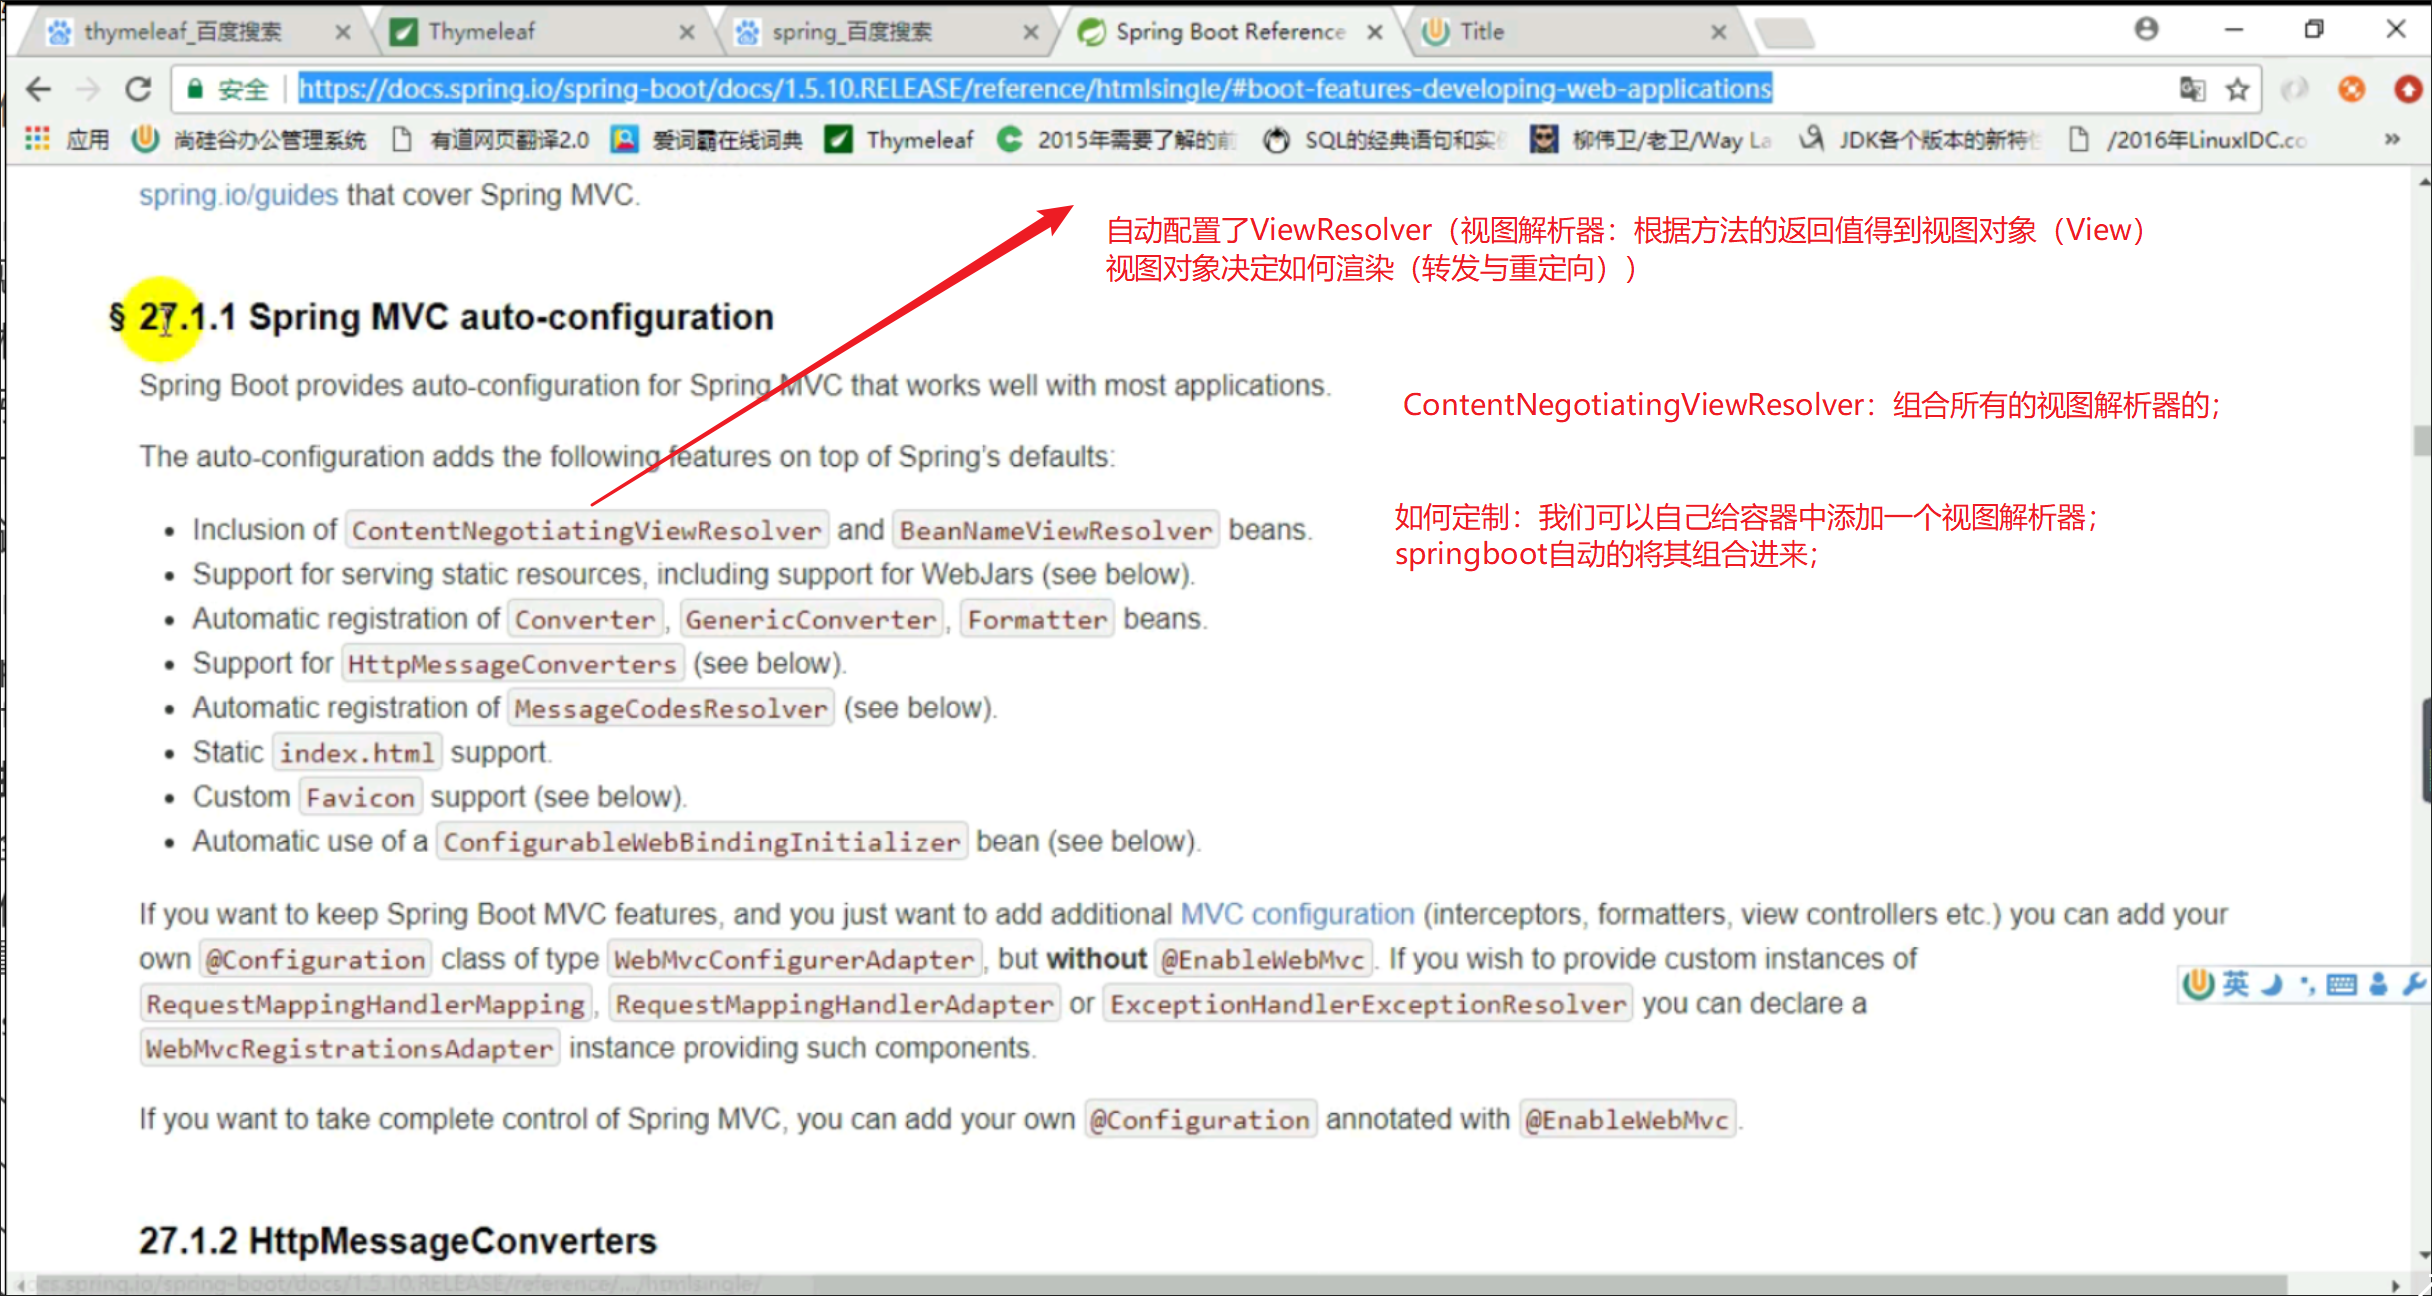Open the Google Translate icon in address bar
Viewport: 2432px width, 1296px height.
point(2192,89)
